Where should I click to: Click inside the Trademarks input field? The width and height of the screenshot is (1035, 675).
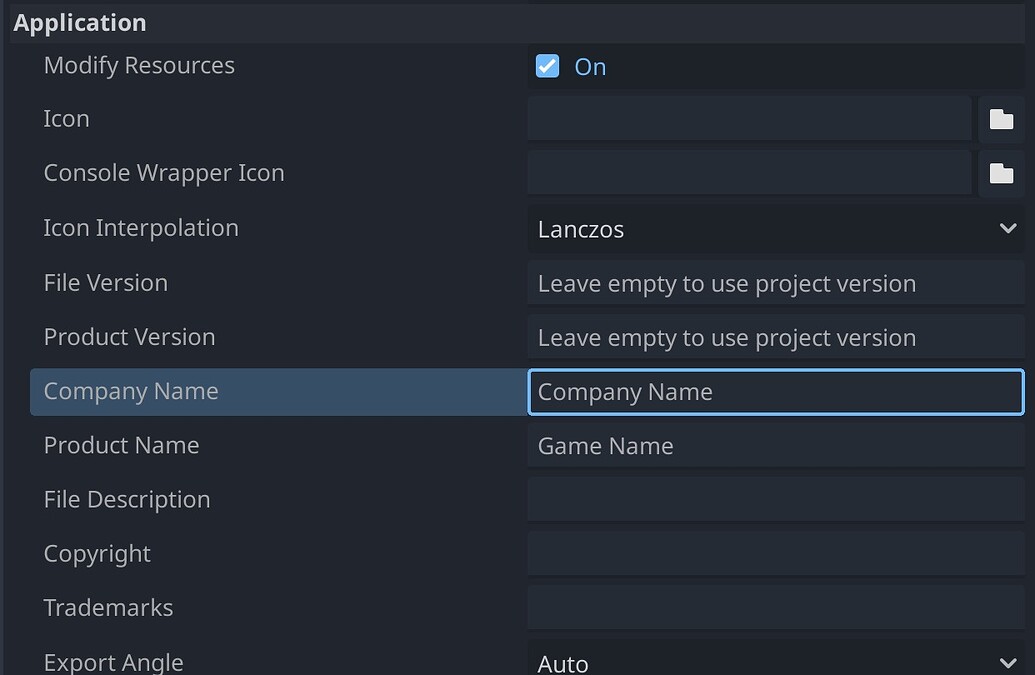tap(775, 607)
